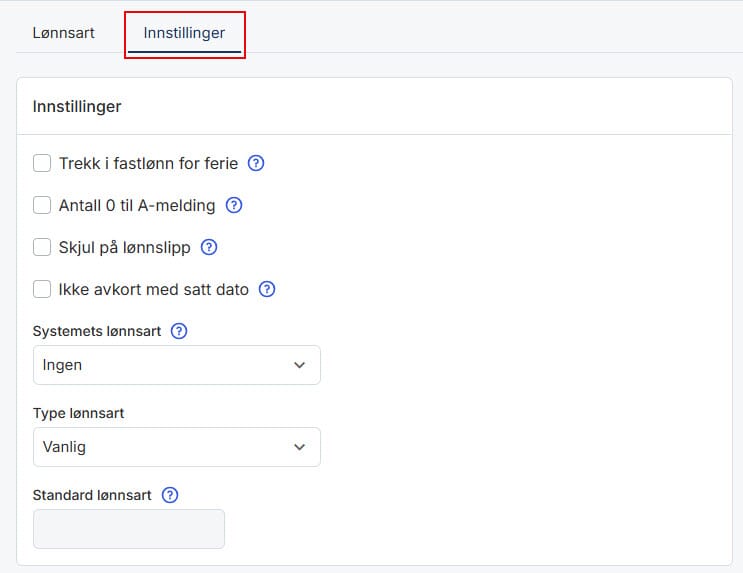Image resolution: width=743 pixels, height=573 pixels.
Task: Show help tooltip for Skjul på lønnslipp
Action: click(209, 248)
